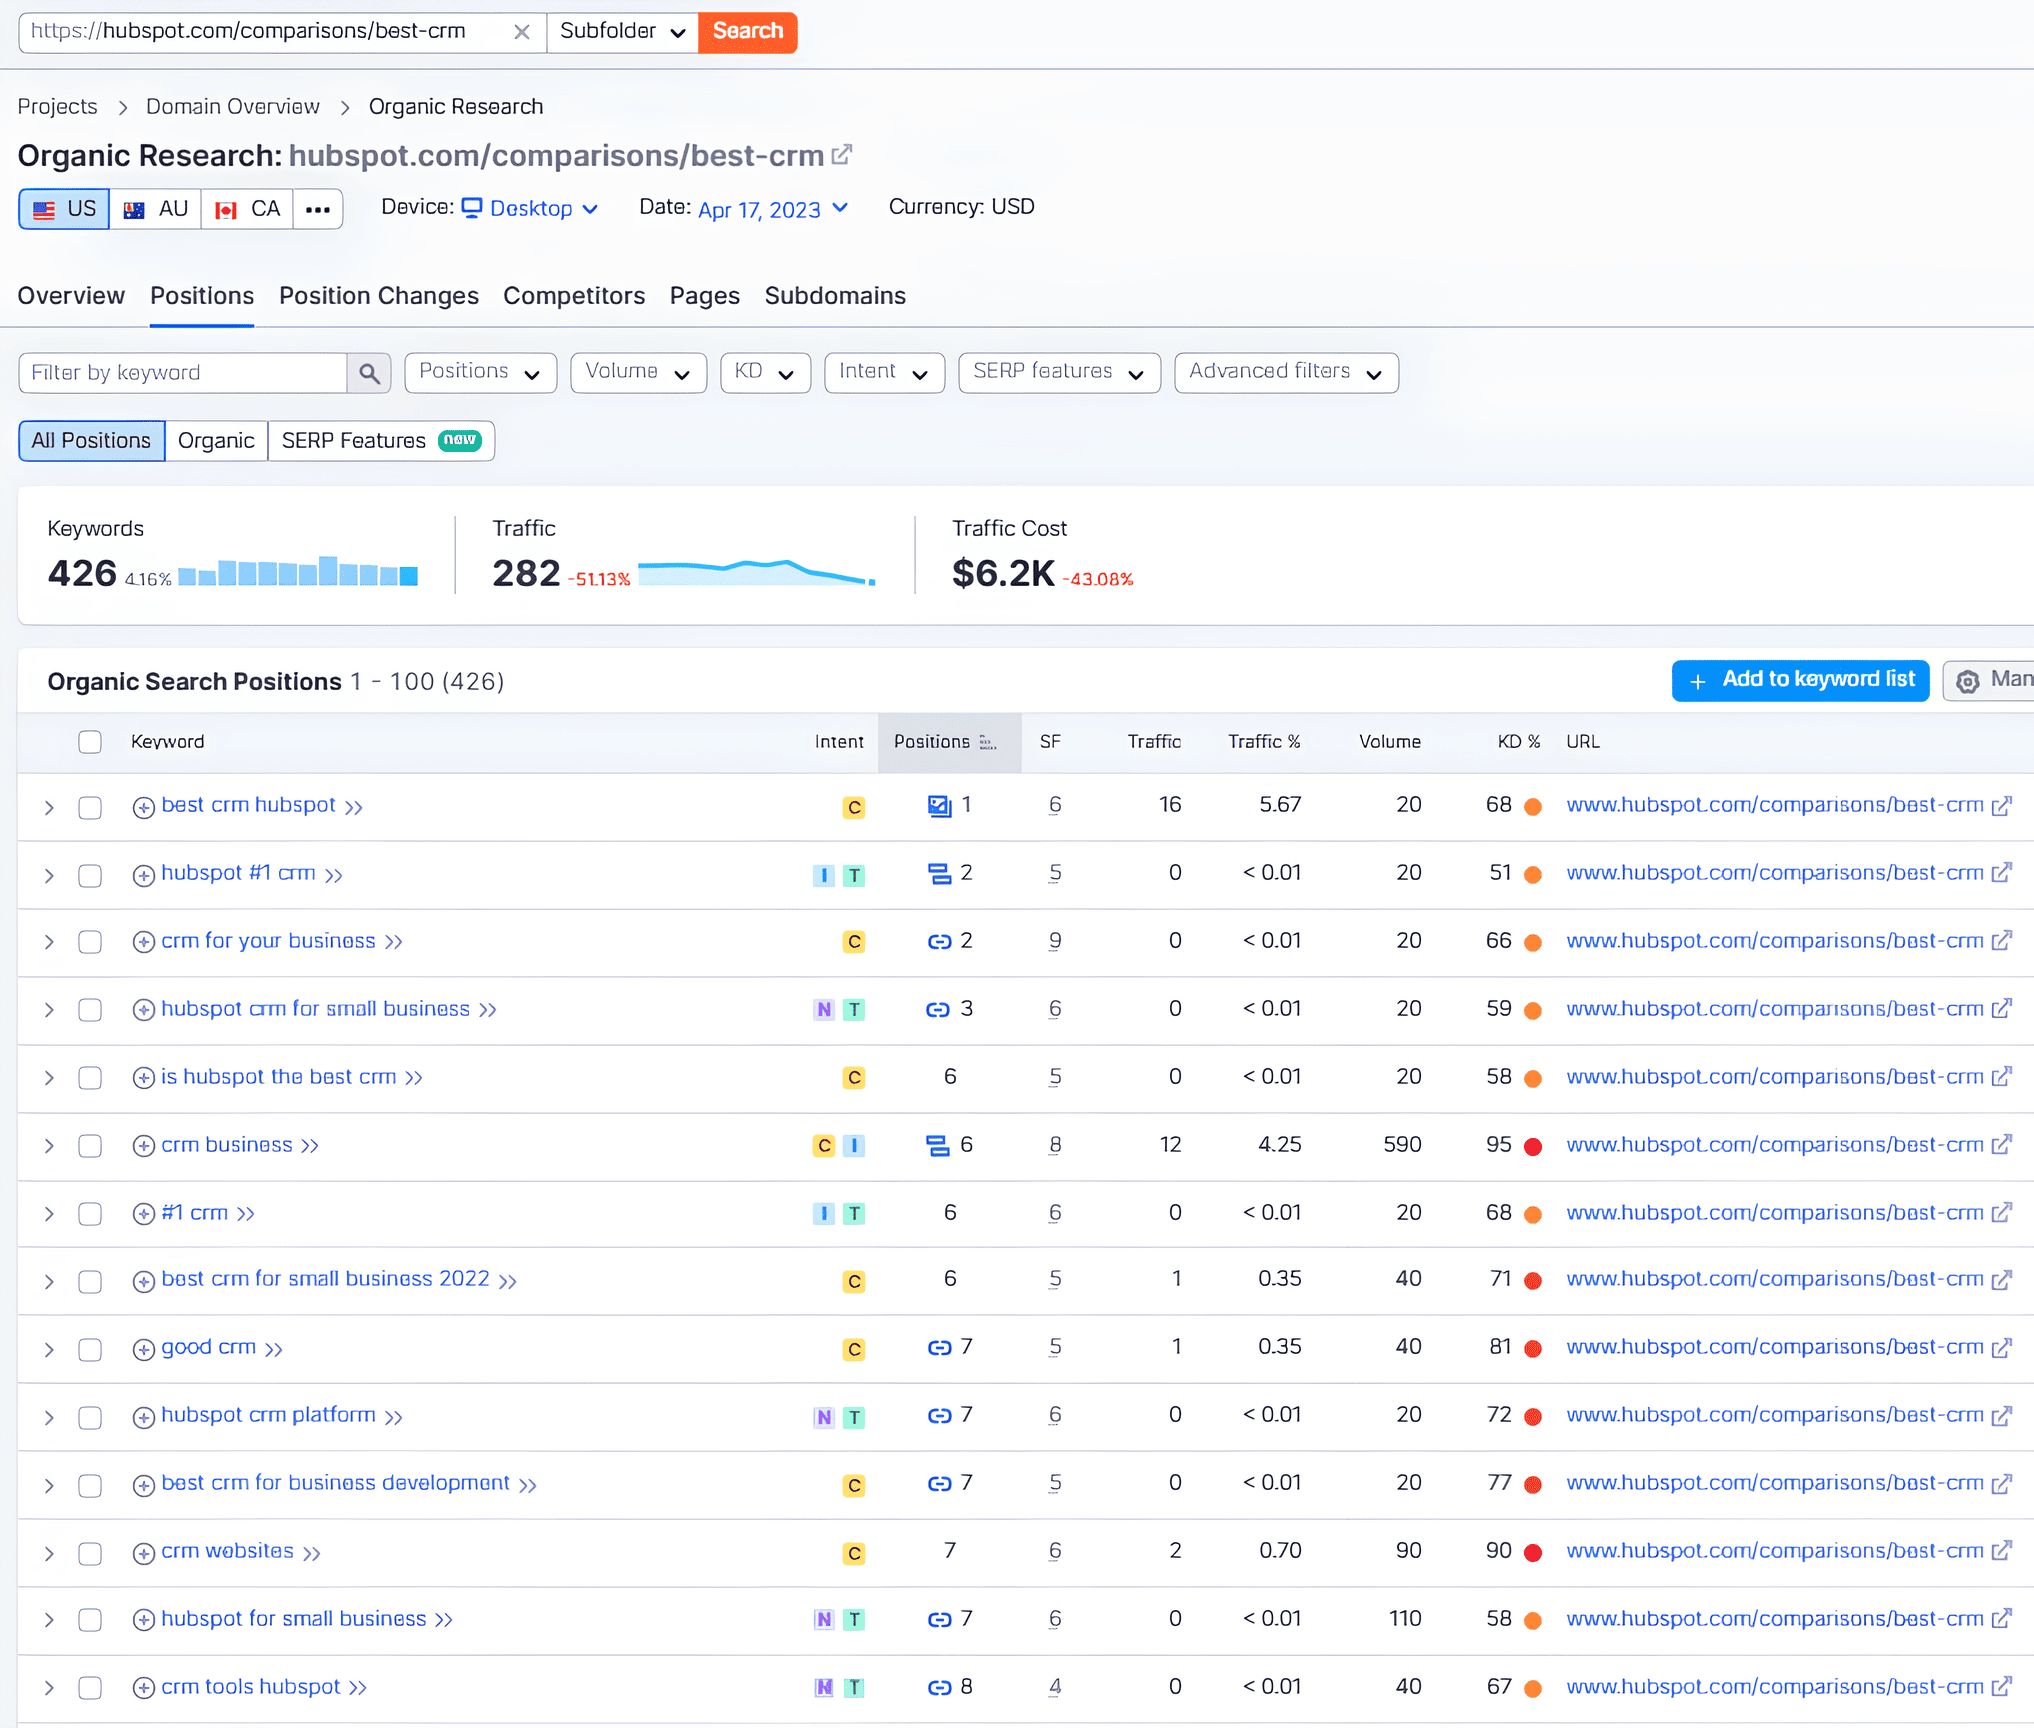Open the Advanced filters dropdown
The width and height of the screenshot is (2034, 1728).
click(1286, 372)
